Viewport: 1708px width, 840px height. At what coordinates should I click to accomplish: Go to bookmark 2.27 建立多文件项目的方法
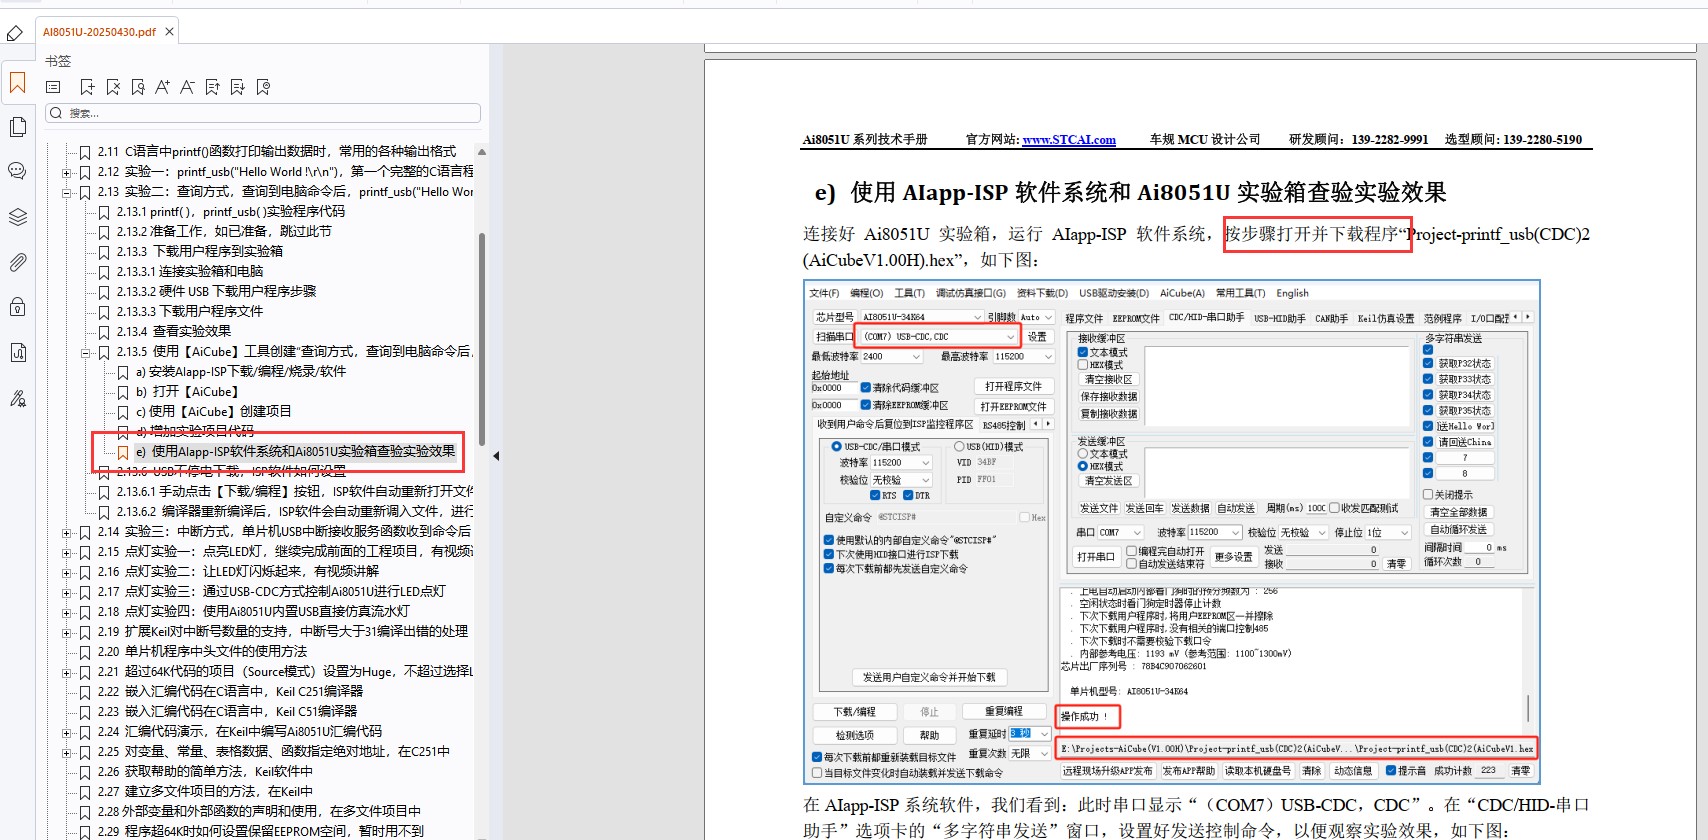(205, 792)
